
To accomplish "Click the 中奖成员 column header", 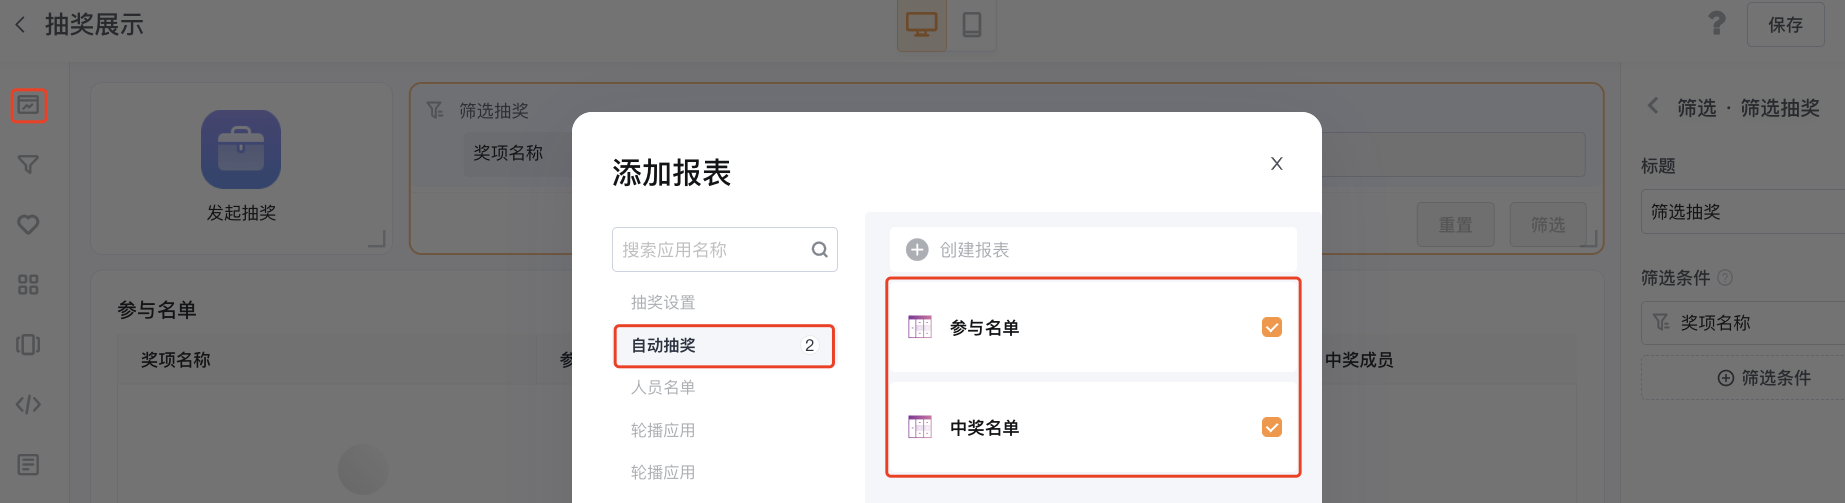I will (x=1359, y=360).
